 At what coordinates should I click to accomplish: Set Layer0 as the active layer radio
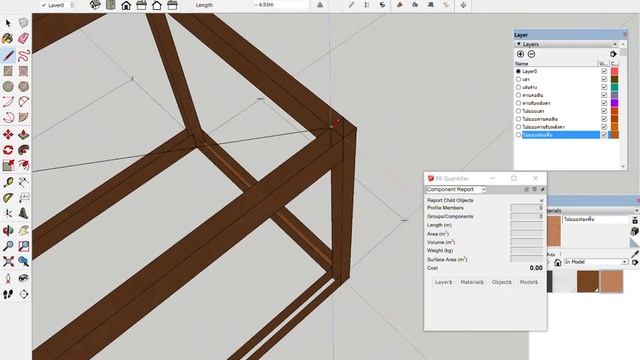pos(518,71)
